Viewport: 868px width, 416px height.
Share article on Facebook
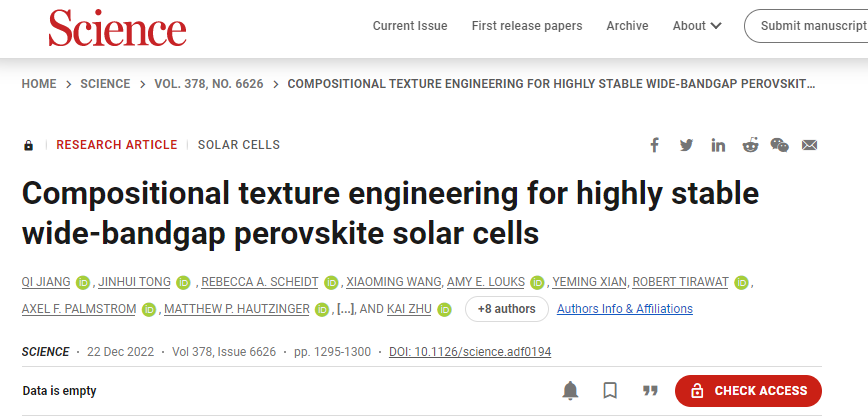654,145
